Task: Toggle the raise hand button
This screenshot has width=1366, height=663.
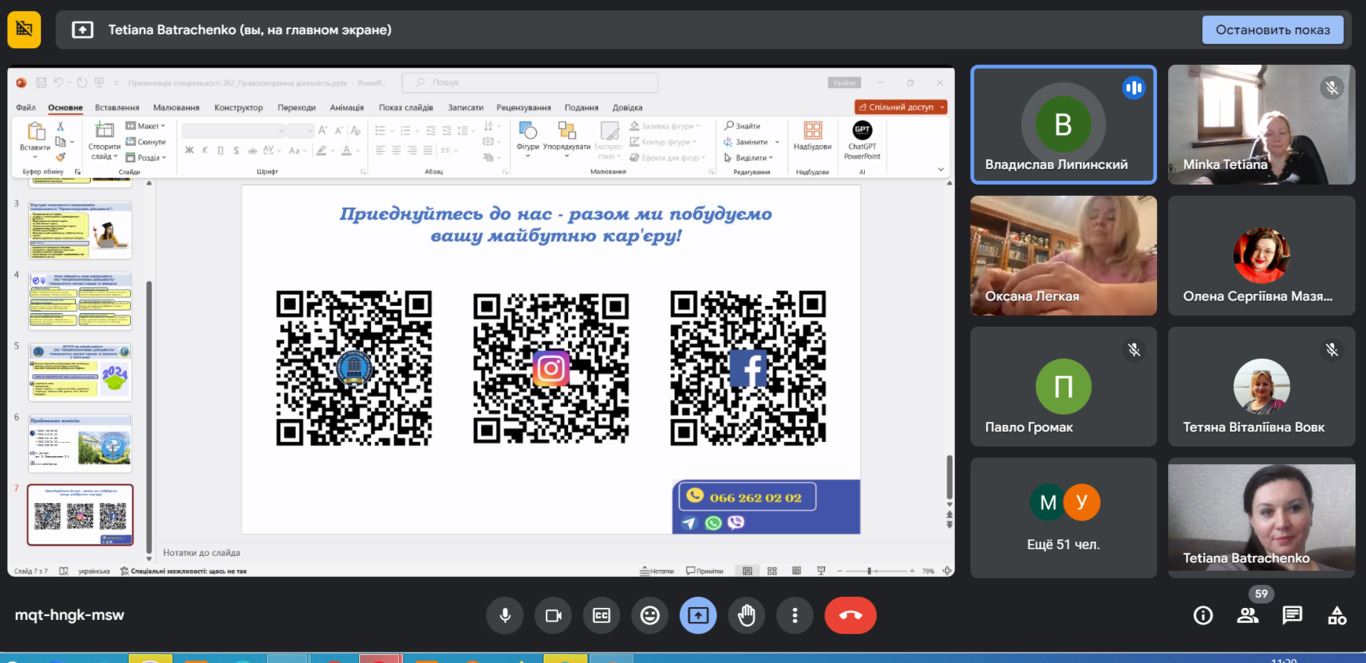Action: point(747,616)
